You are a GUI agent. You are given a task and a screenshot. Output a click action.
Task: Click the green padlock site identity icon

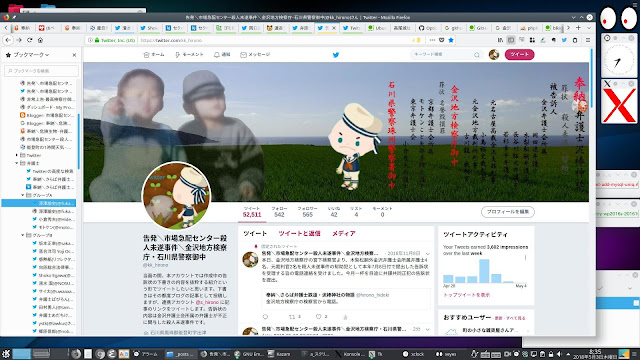(97, 40)
